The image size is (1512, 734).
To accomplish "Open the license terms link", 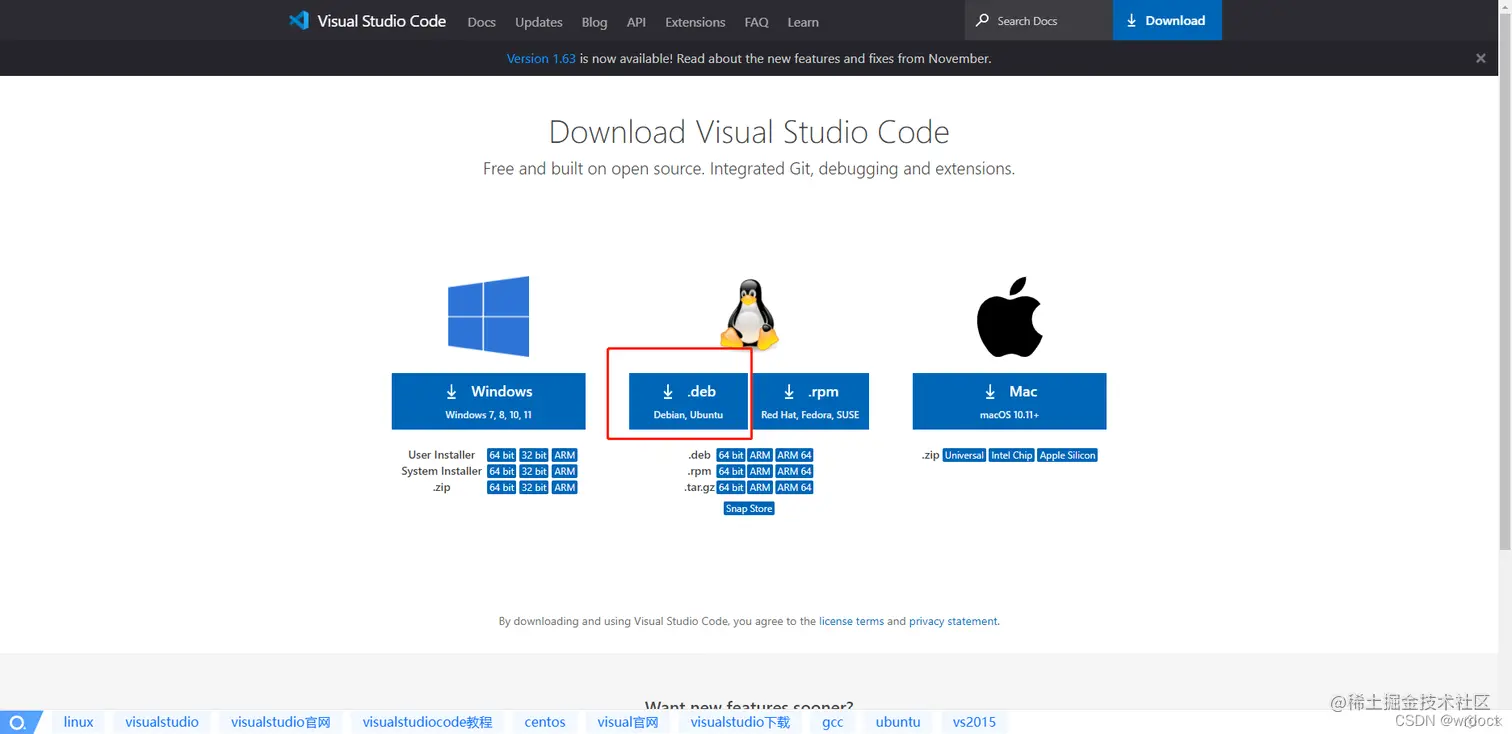I will click(851, 621).
